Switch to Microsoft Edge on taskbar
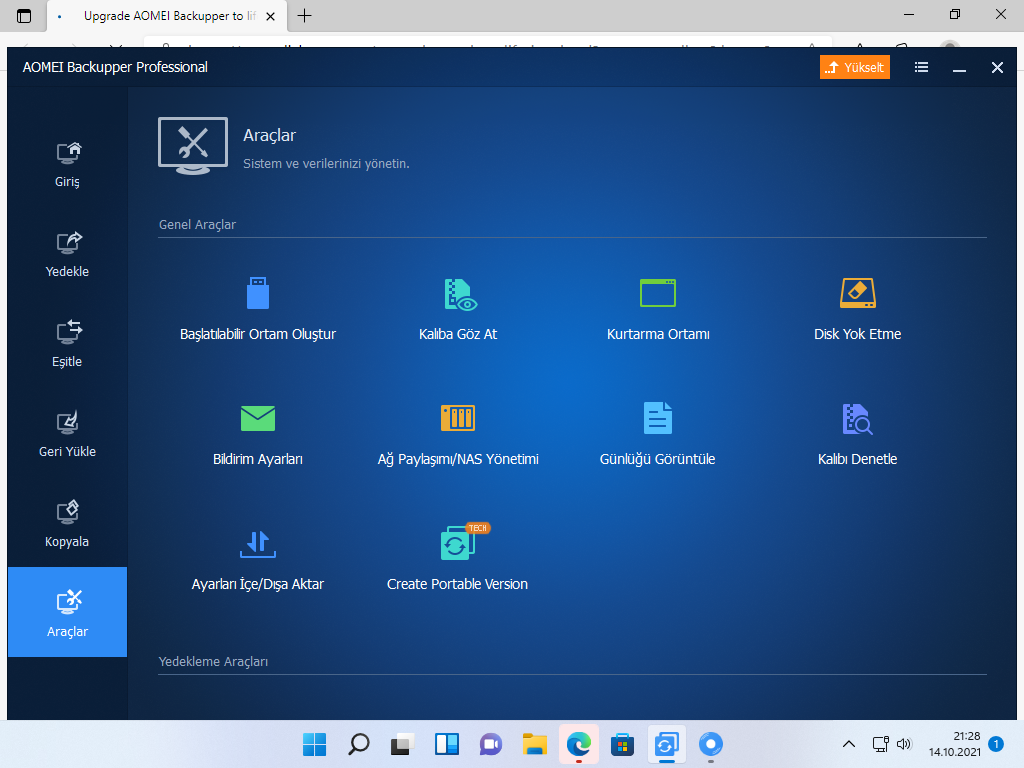1024x768 pixels. tap(579, 744)
